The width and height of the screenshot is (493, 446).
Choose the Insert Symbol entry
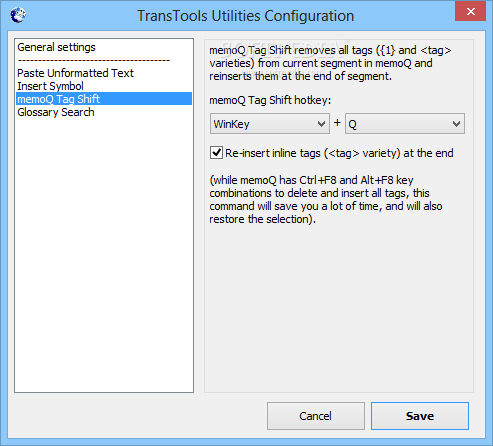[50, 86]
